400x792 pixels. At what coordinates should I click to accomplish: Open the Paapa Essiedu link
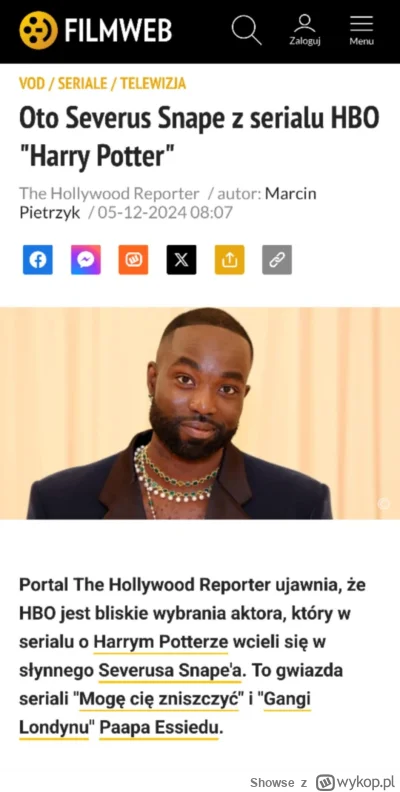pos(160,728)
